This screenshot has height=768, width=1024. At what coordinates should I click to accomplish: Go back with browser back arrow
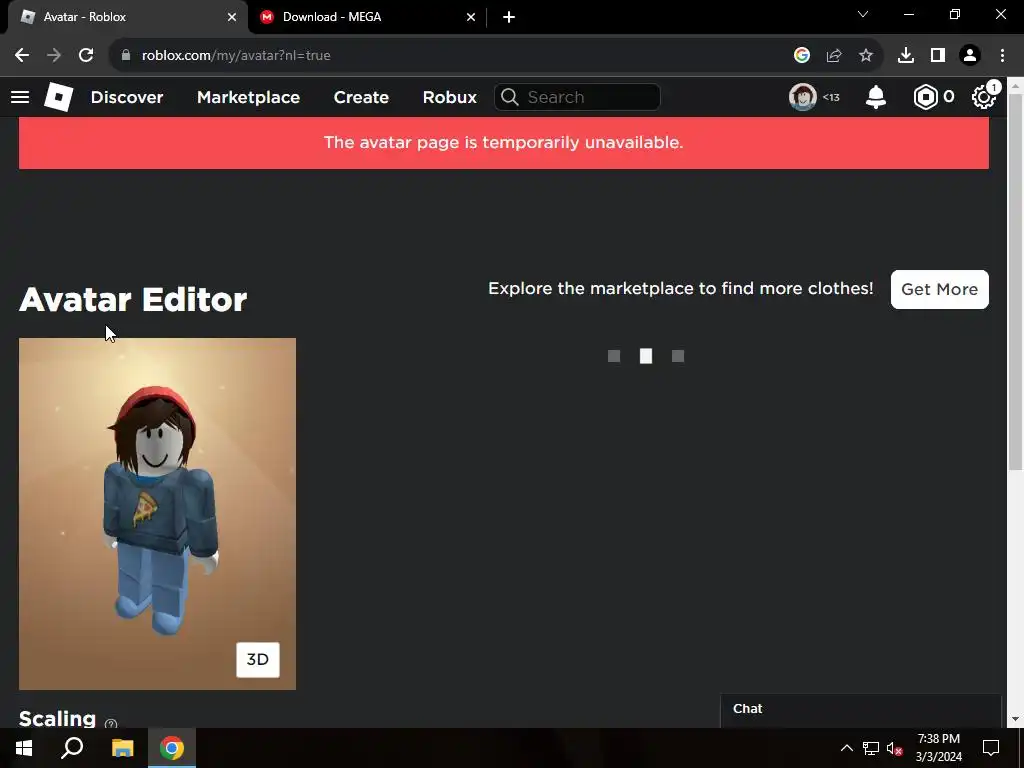point(22,56)
